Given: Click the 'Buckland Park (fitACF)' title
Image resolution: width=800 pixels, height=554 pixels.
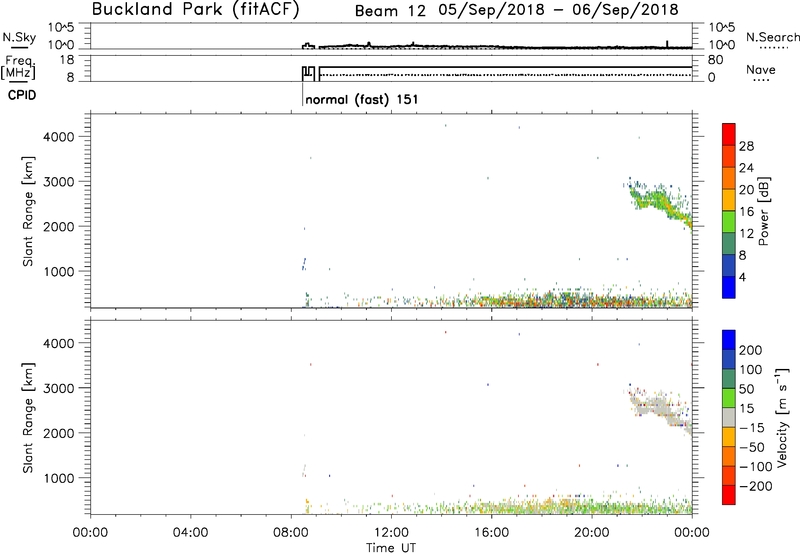Looking at the screenshot, I should pyautogui.click(x=195, y=9).
